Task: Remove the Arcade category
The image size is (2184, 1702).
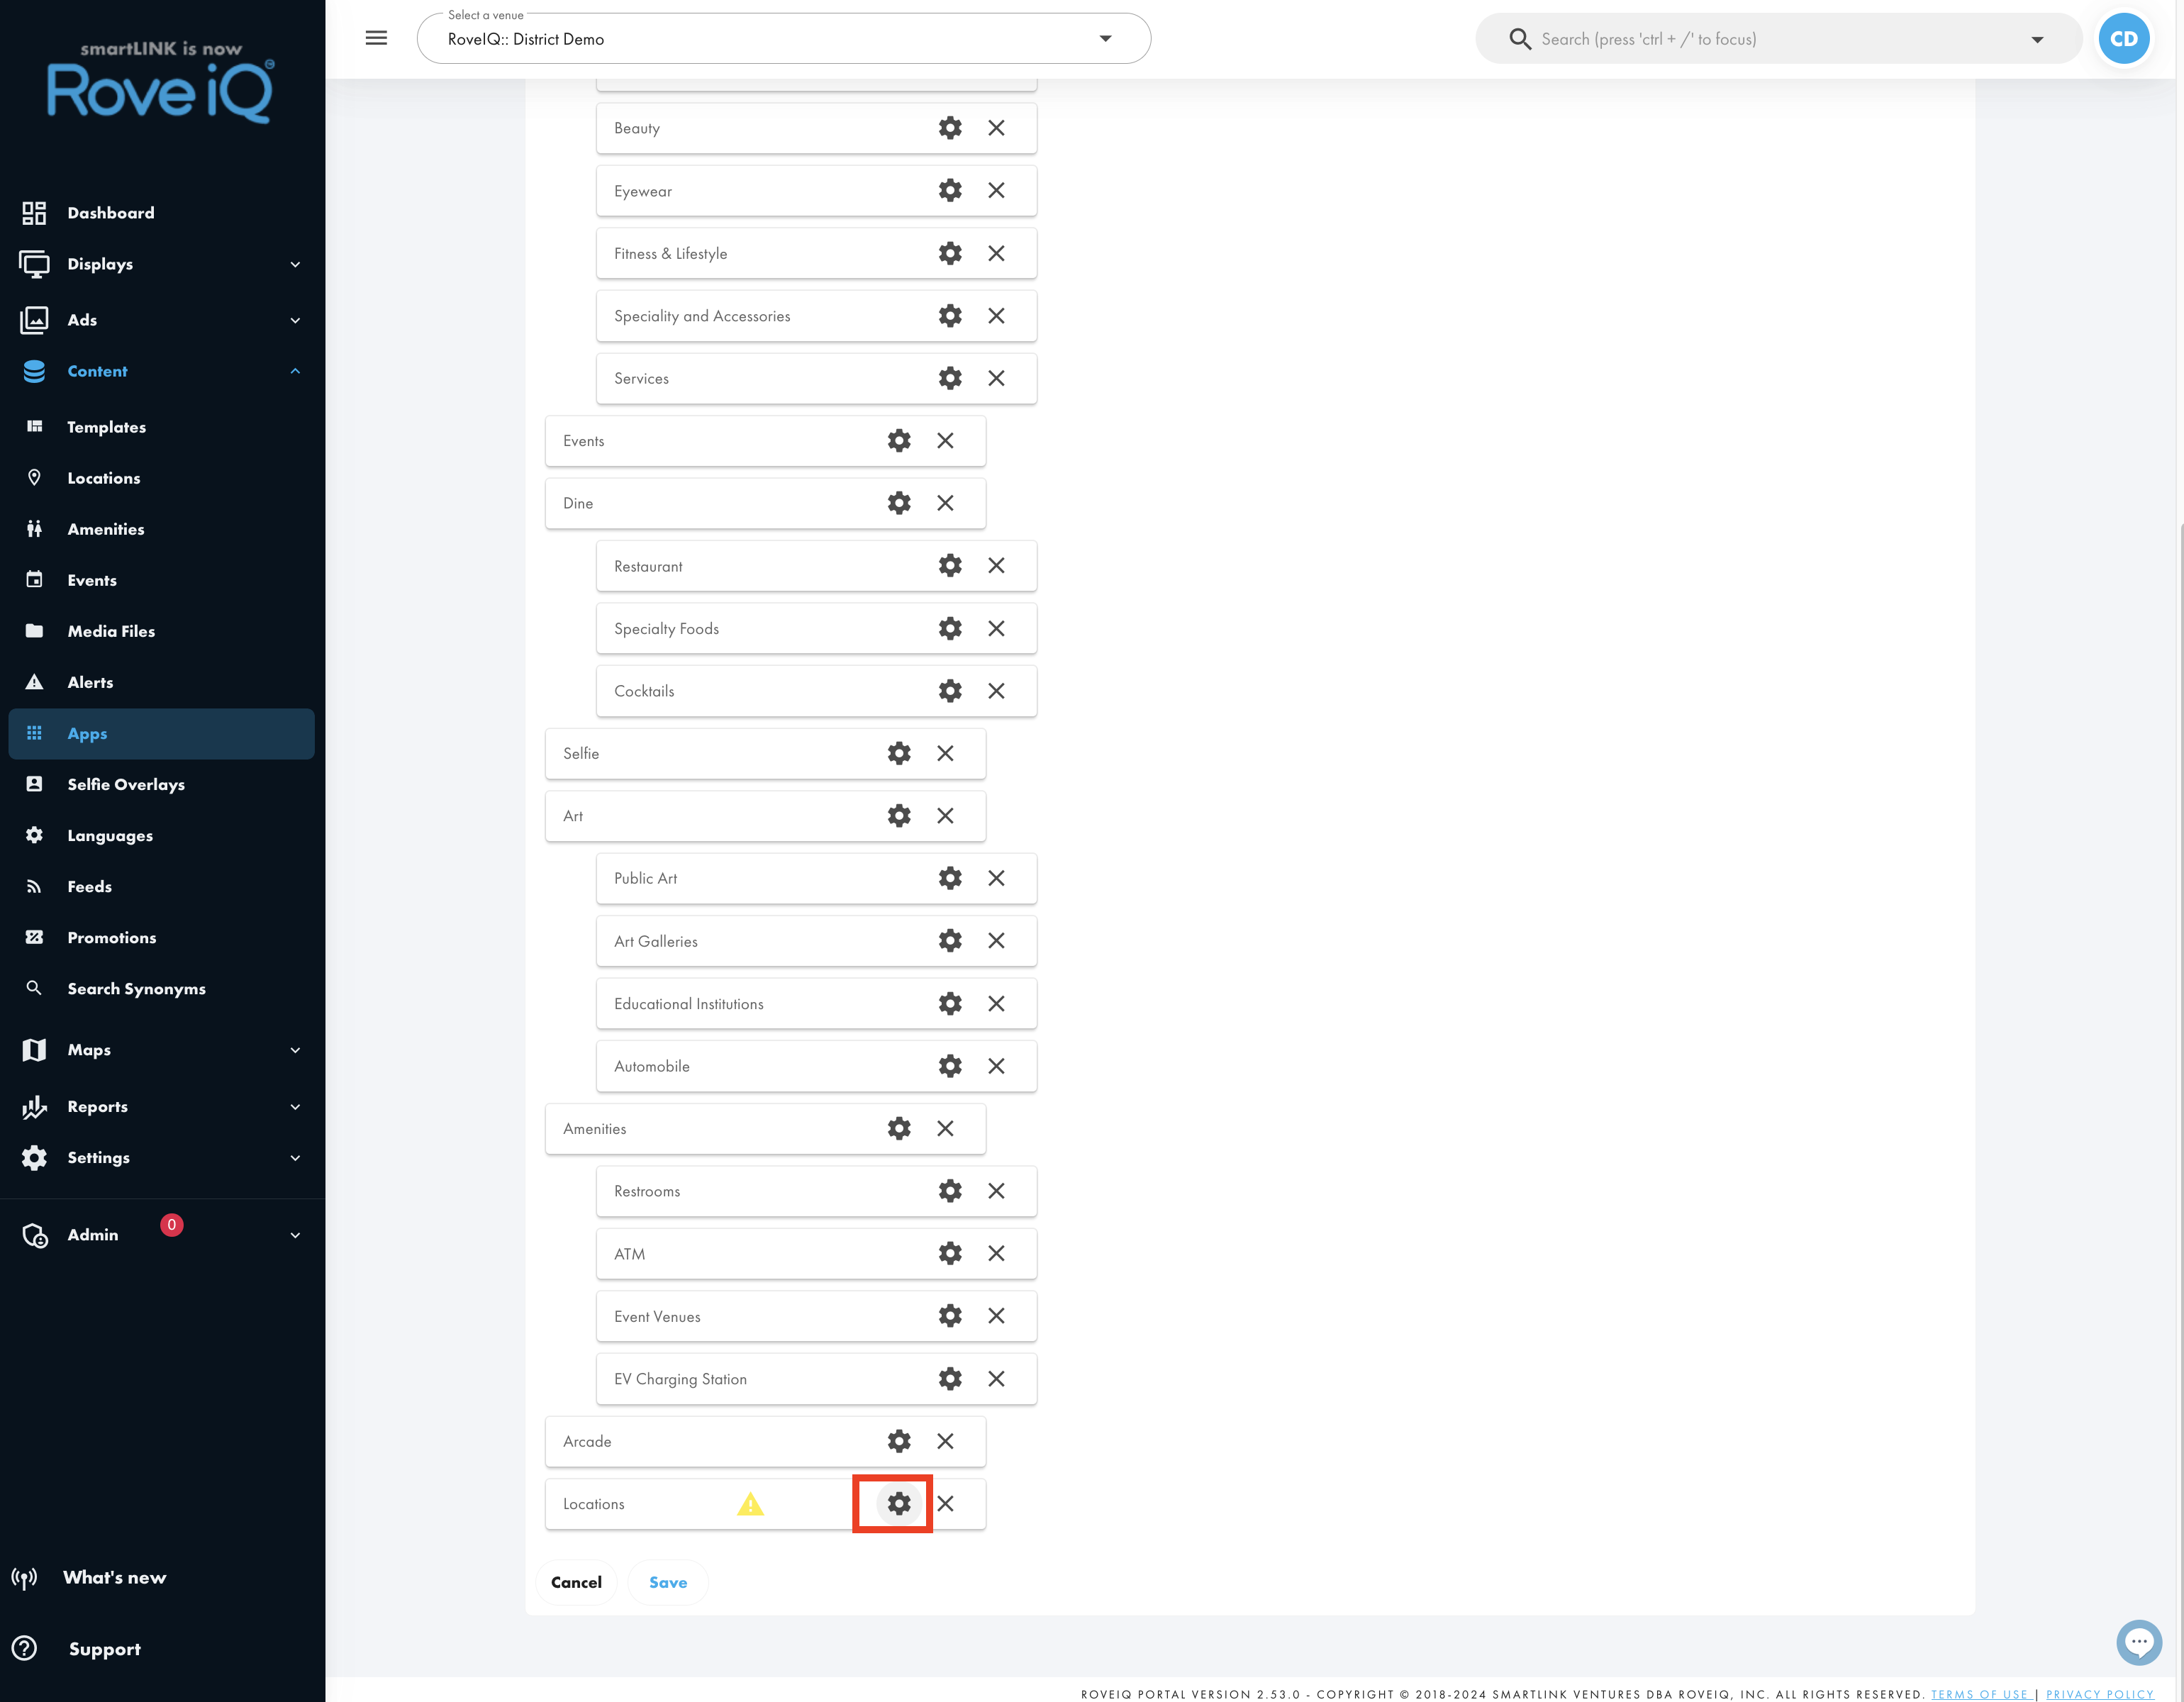Action: click(945, 1441)
